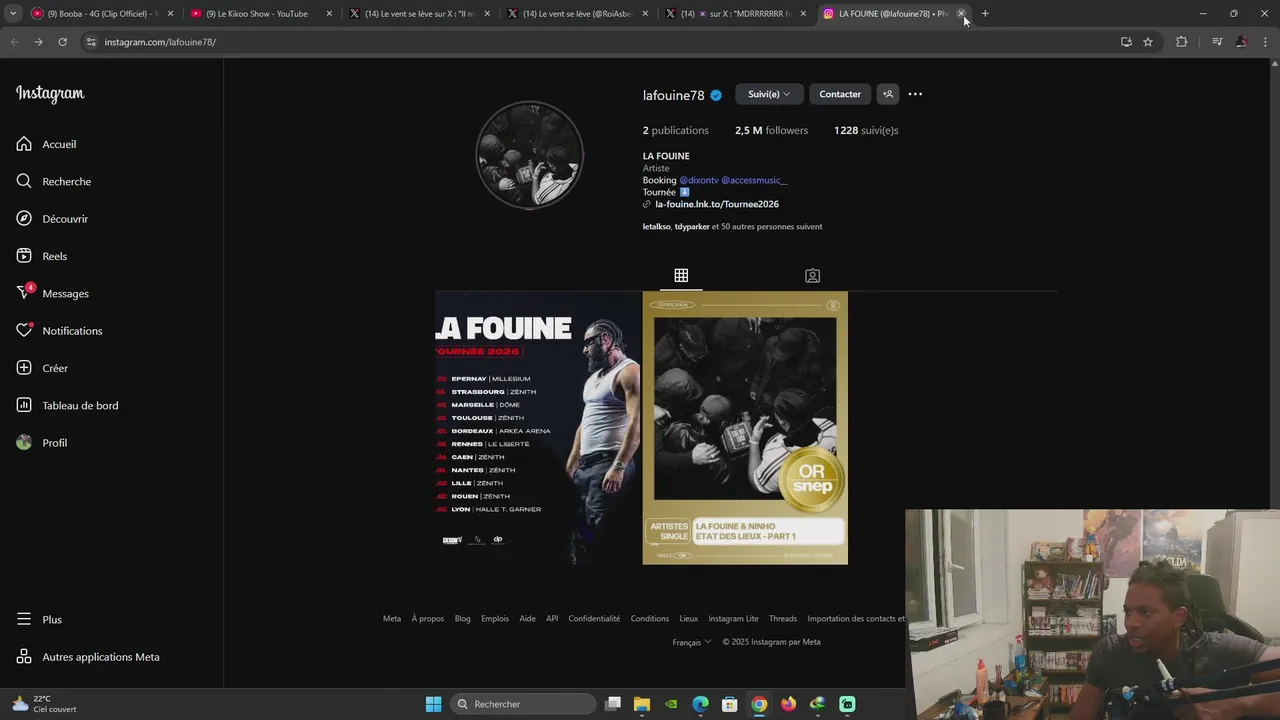
Task: Open La Fouine's profile picture
Action: pos(529,155)
